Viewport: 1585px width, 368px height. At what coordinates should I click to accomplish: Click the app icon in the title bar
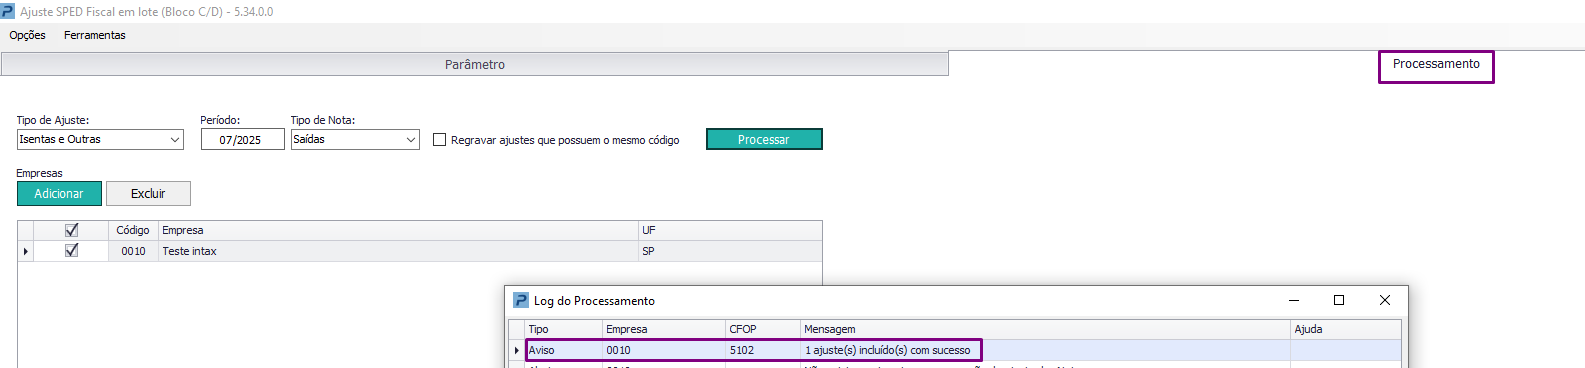8,11
